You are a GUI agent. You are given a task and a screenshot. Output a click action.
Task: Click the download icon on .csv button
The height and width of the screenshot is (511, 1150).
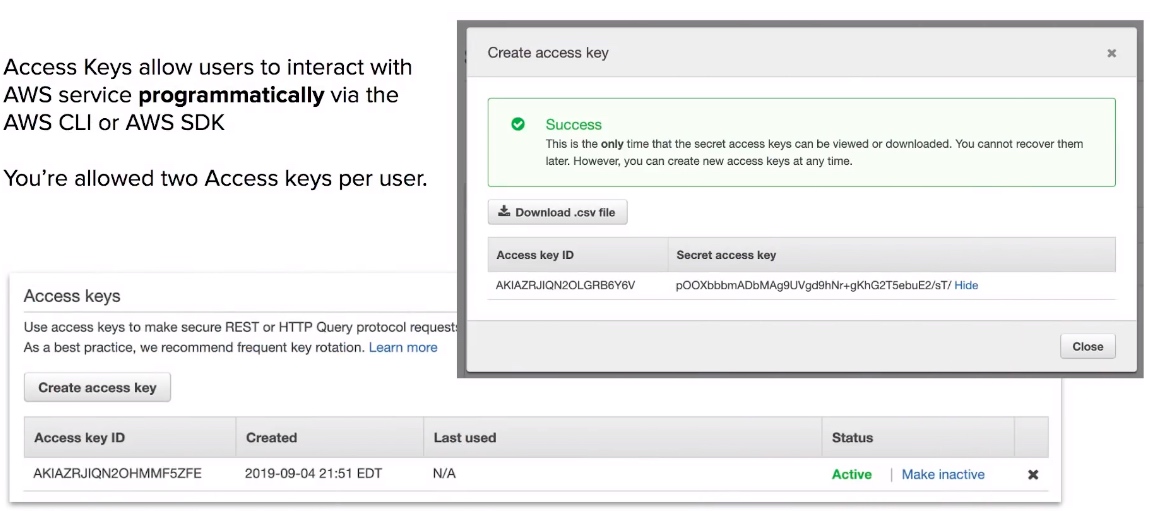(504, 212)
